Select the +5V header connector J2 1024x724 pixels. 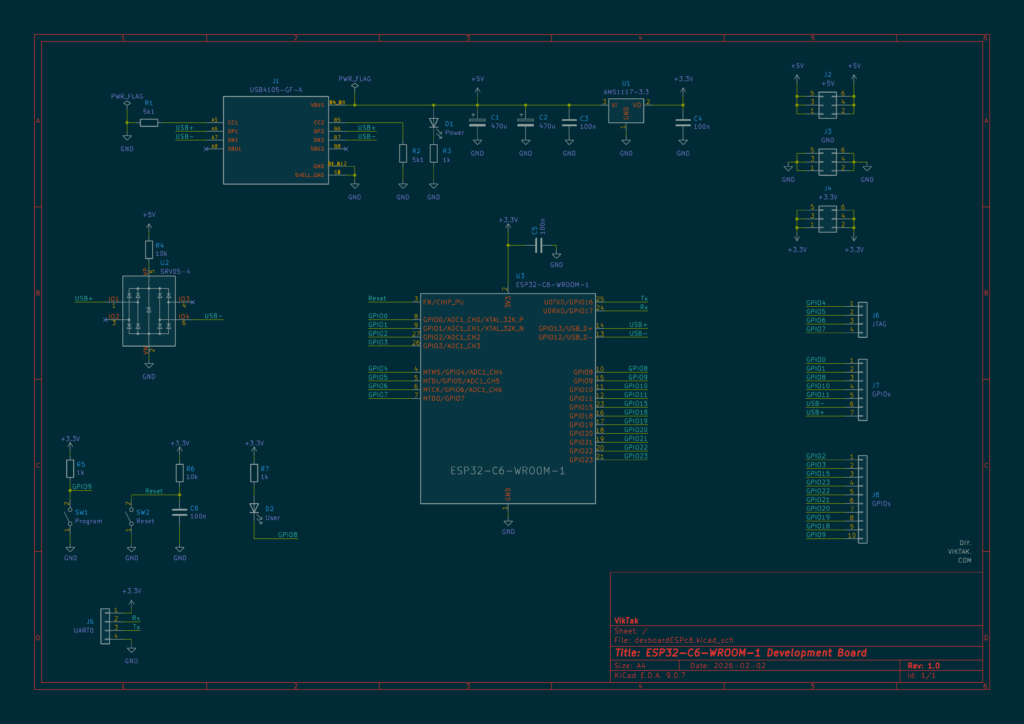827,104
